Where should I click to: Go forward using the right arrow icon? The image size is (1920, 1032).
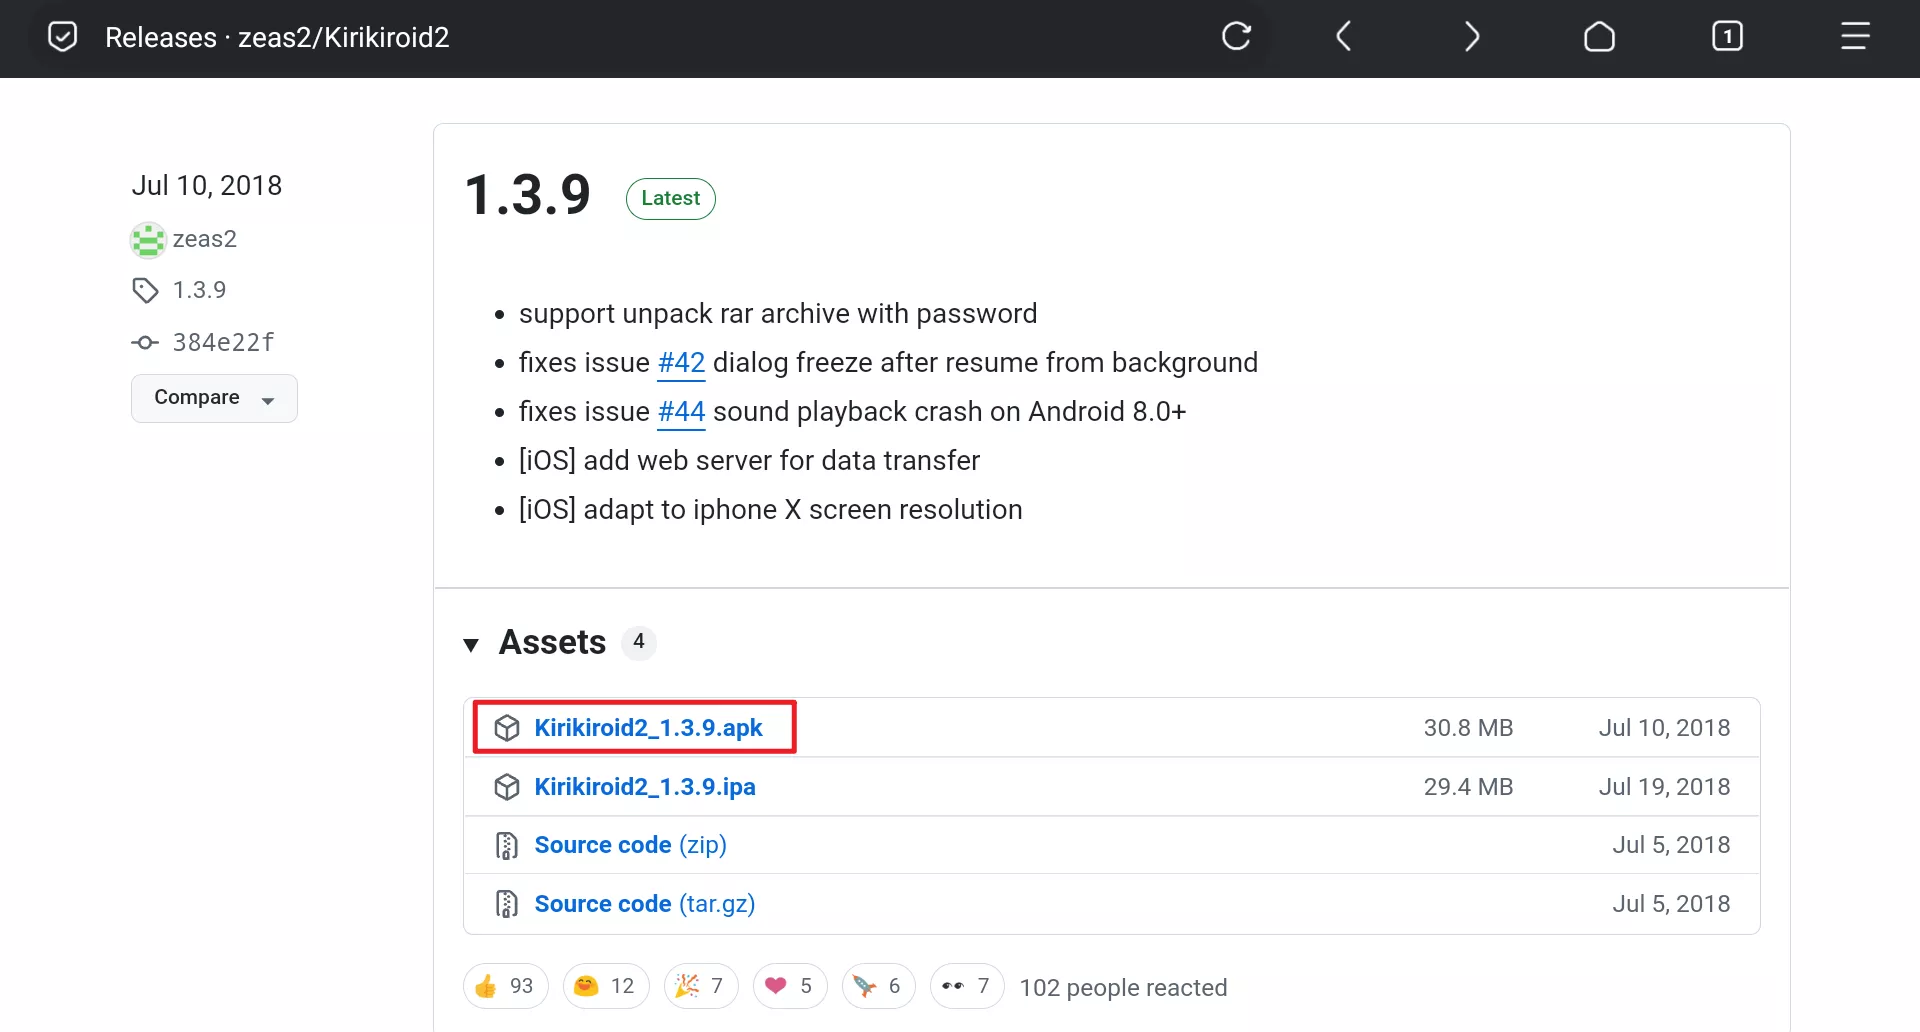point(1471,37)
